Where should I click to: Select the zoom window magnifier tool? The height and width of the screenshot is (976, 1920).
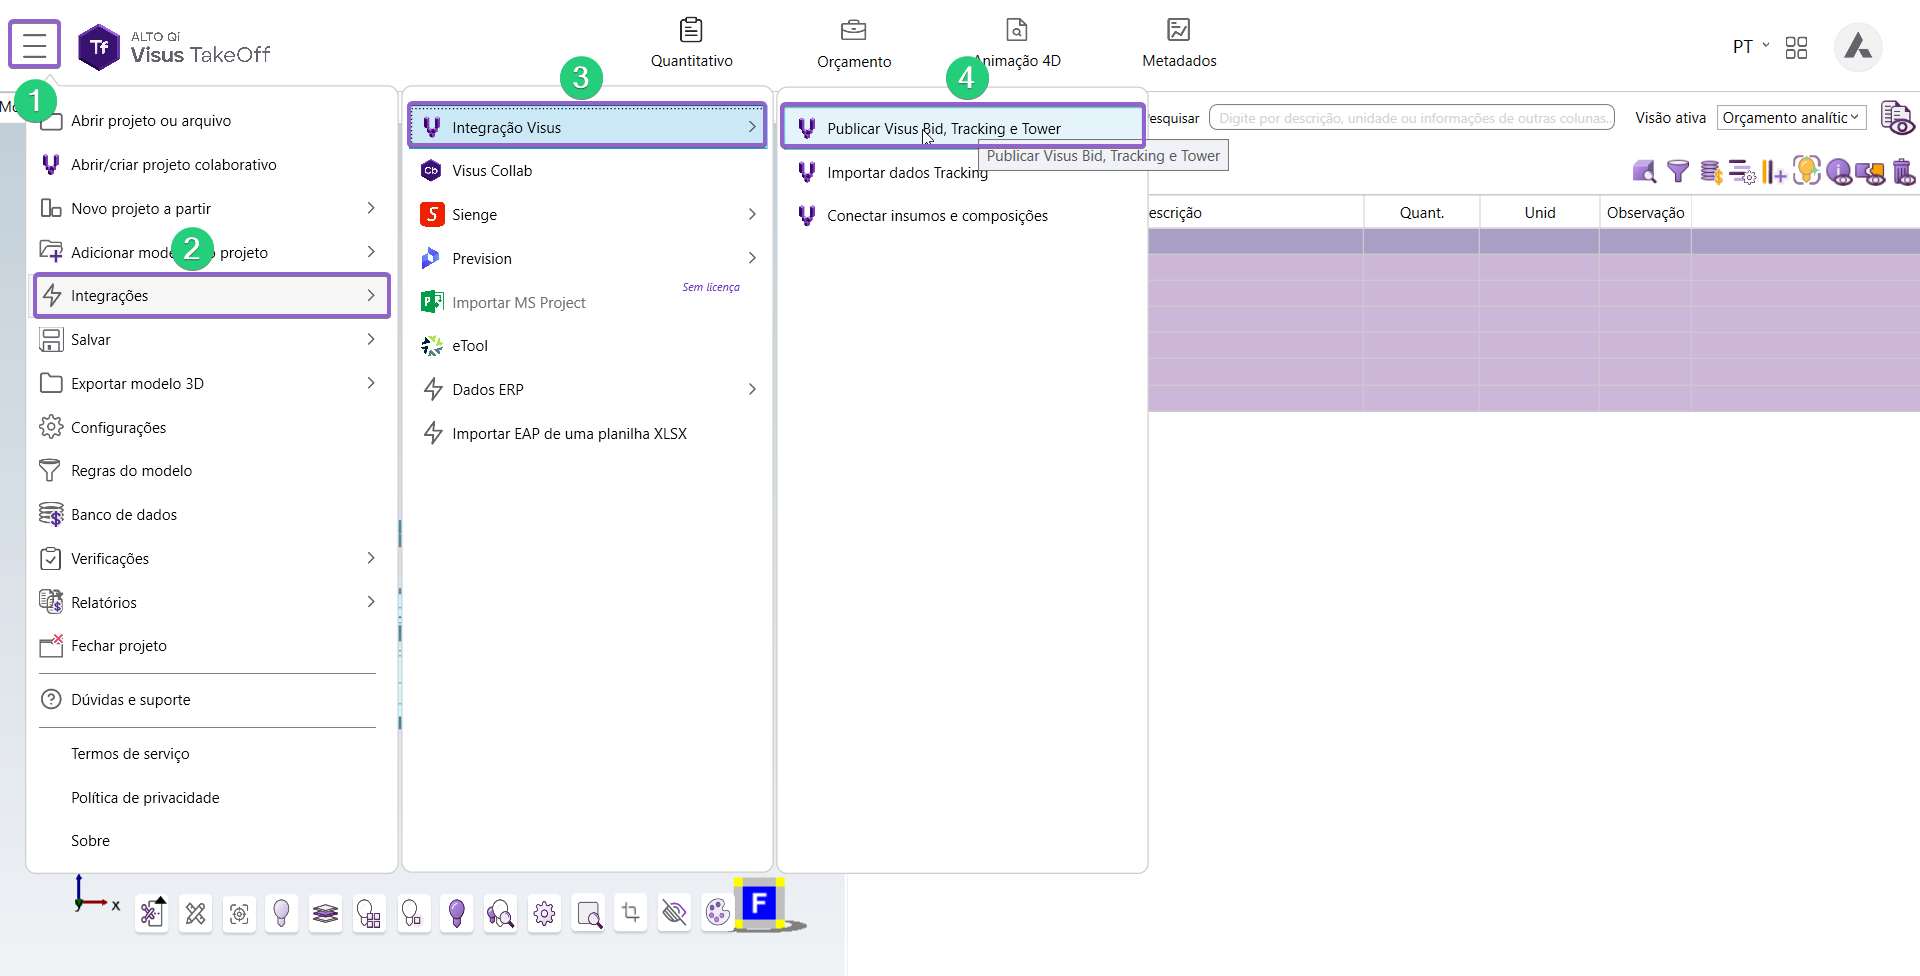[589, 913]
